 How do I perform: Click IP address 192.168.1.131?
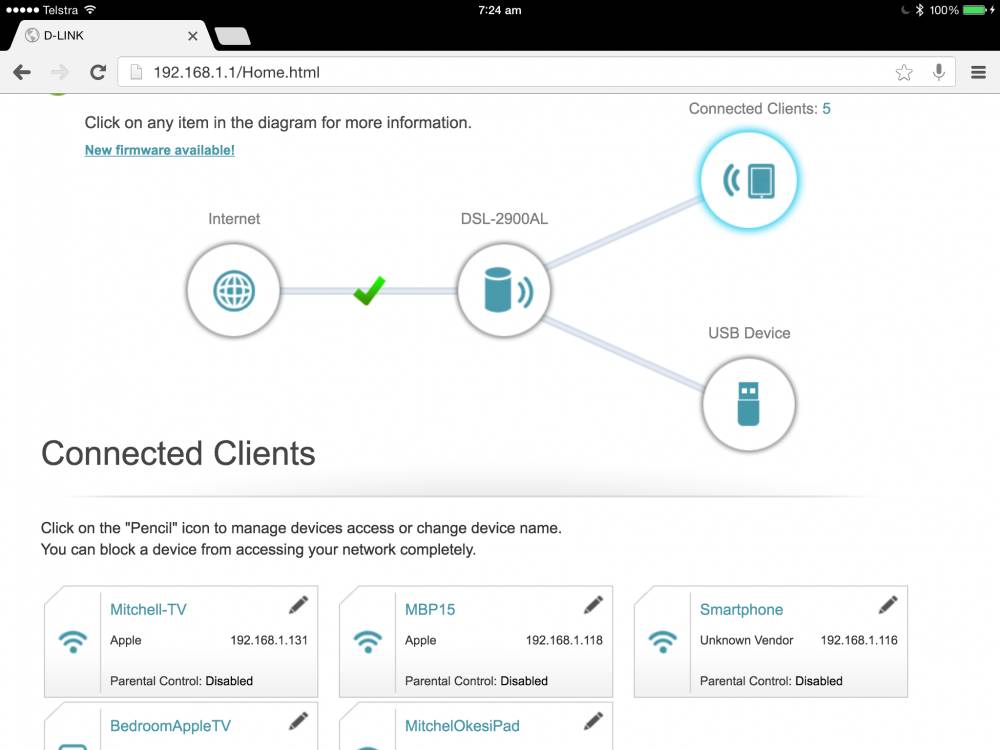(x=269, y=640)
